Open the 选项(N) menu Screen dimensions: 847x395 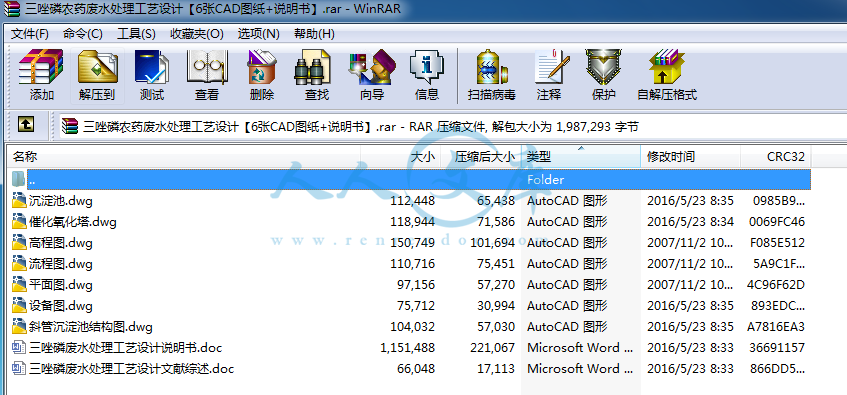[258, 34]
